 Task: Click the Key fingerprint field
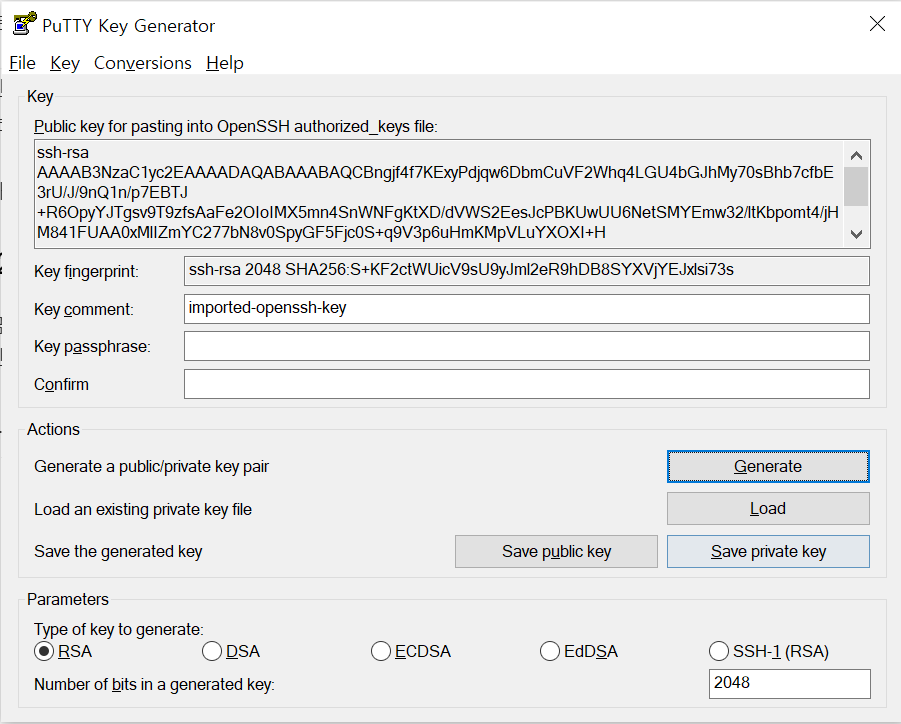pos(526,271)
